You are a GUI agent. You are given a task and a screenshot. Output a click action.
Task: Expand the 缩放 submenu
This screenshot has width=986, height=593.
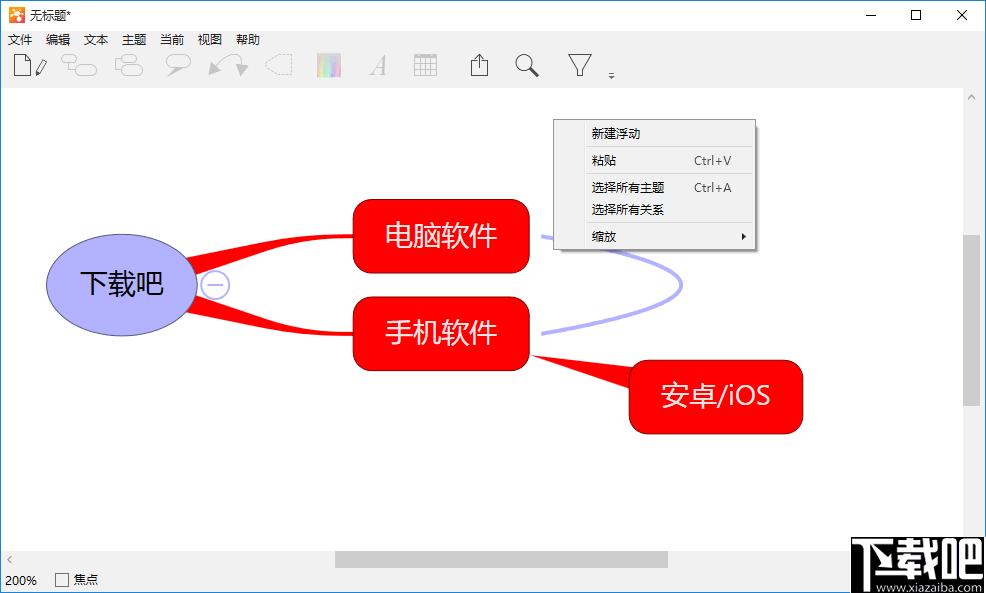654,236
